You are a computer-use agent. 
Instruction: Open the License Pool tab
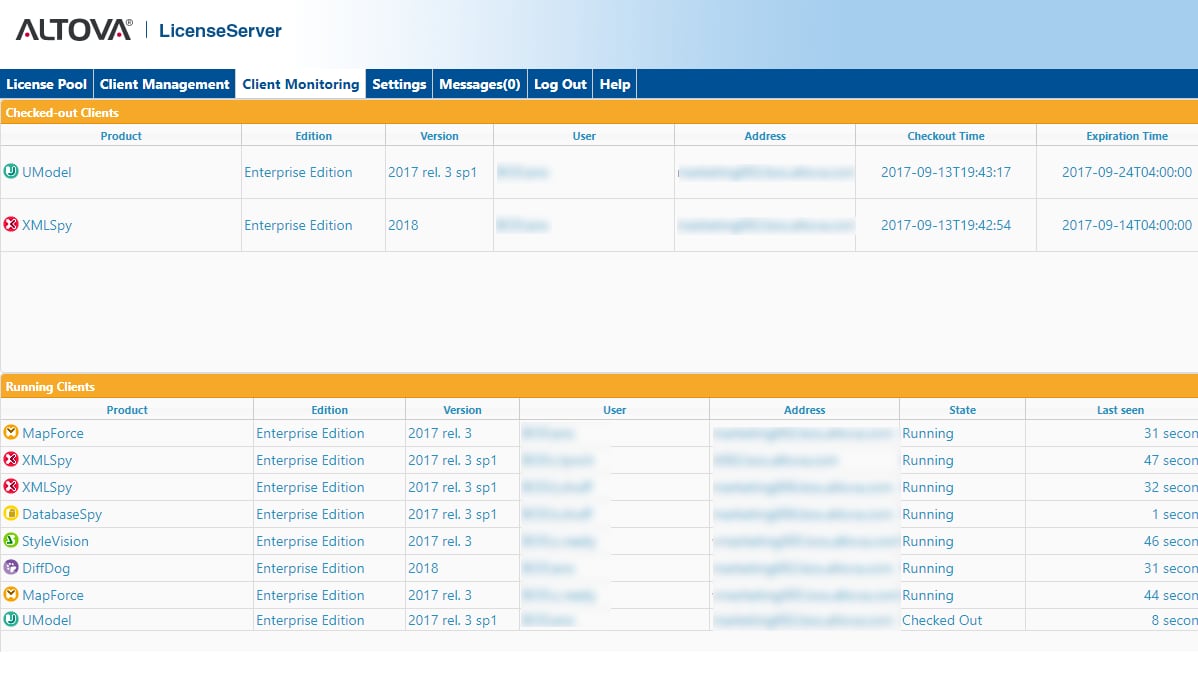(x=47, y=84)
